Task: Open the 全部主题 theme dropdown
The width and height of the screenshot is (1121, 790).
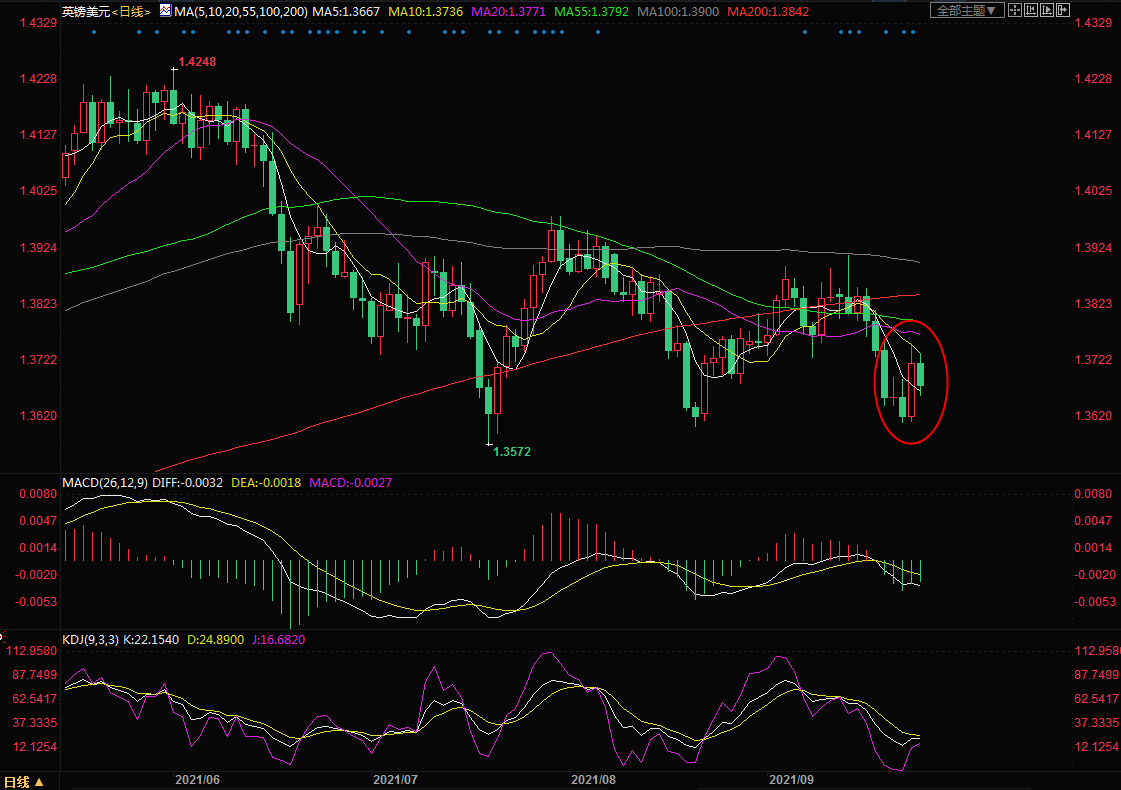Action: click(x=965, y=11)
